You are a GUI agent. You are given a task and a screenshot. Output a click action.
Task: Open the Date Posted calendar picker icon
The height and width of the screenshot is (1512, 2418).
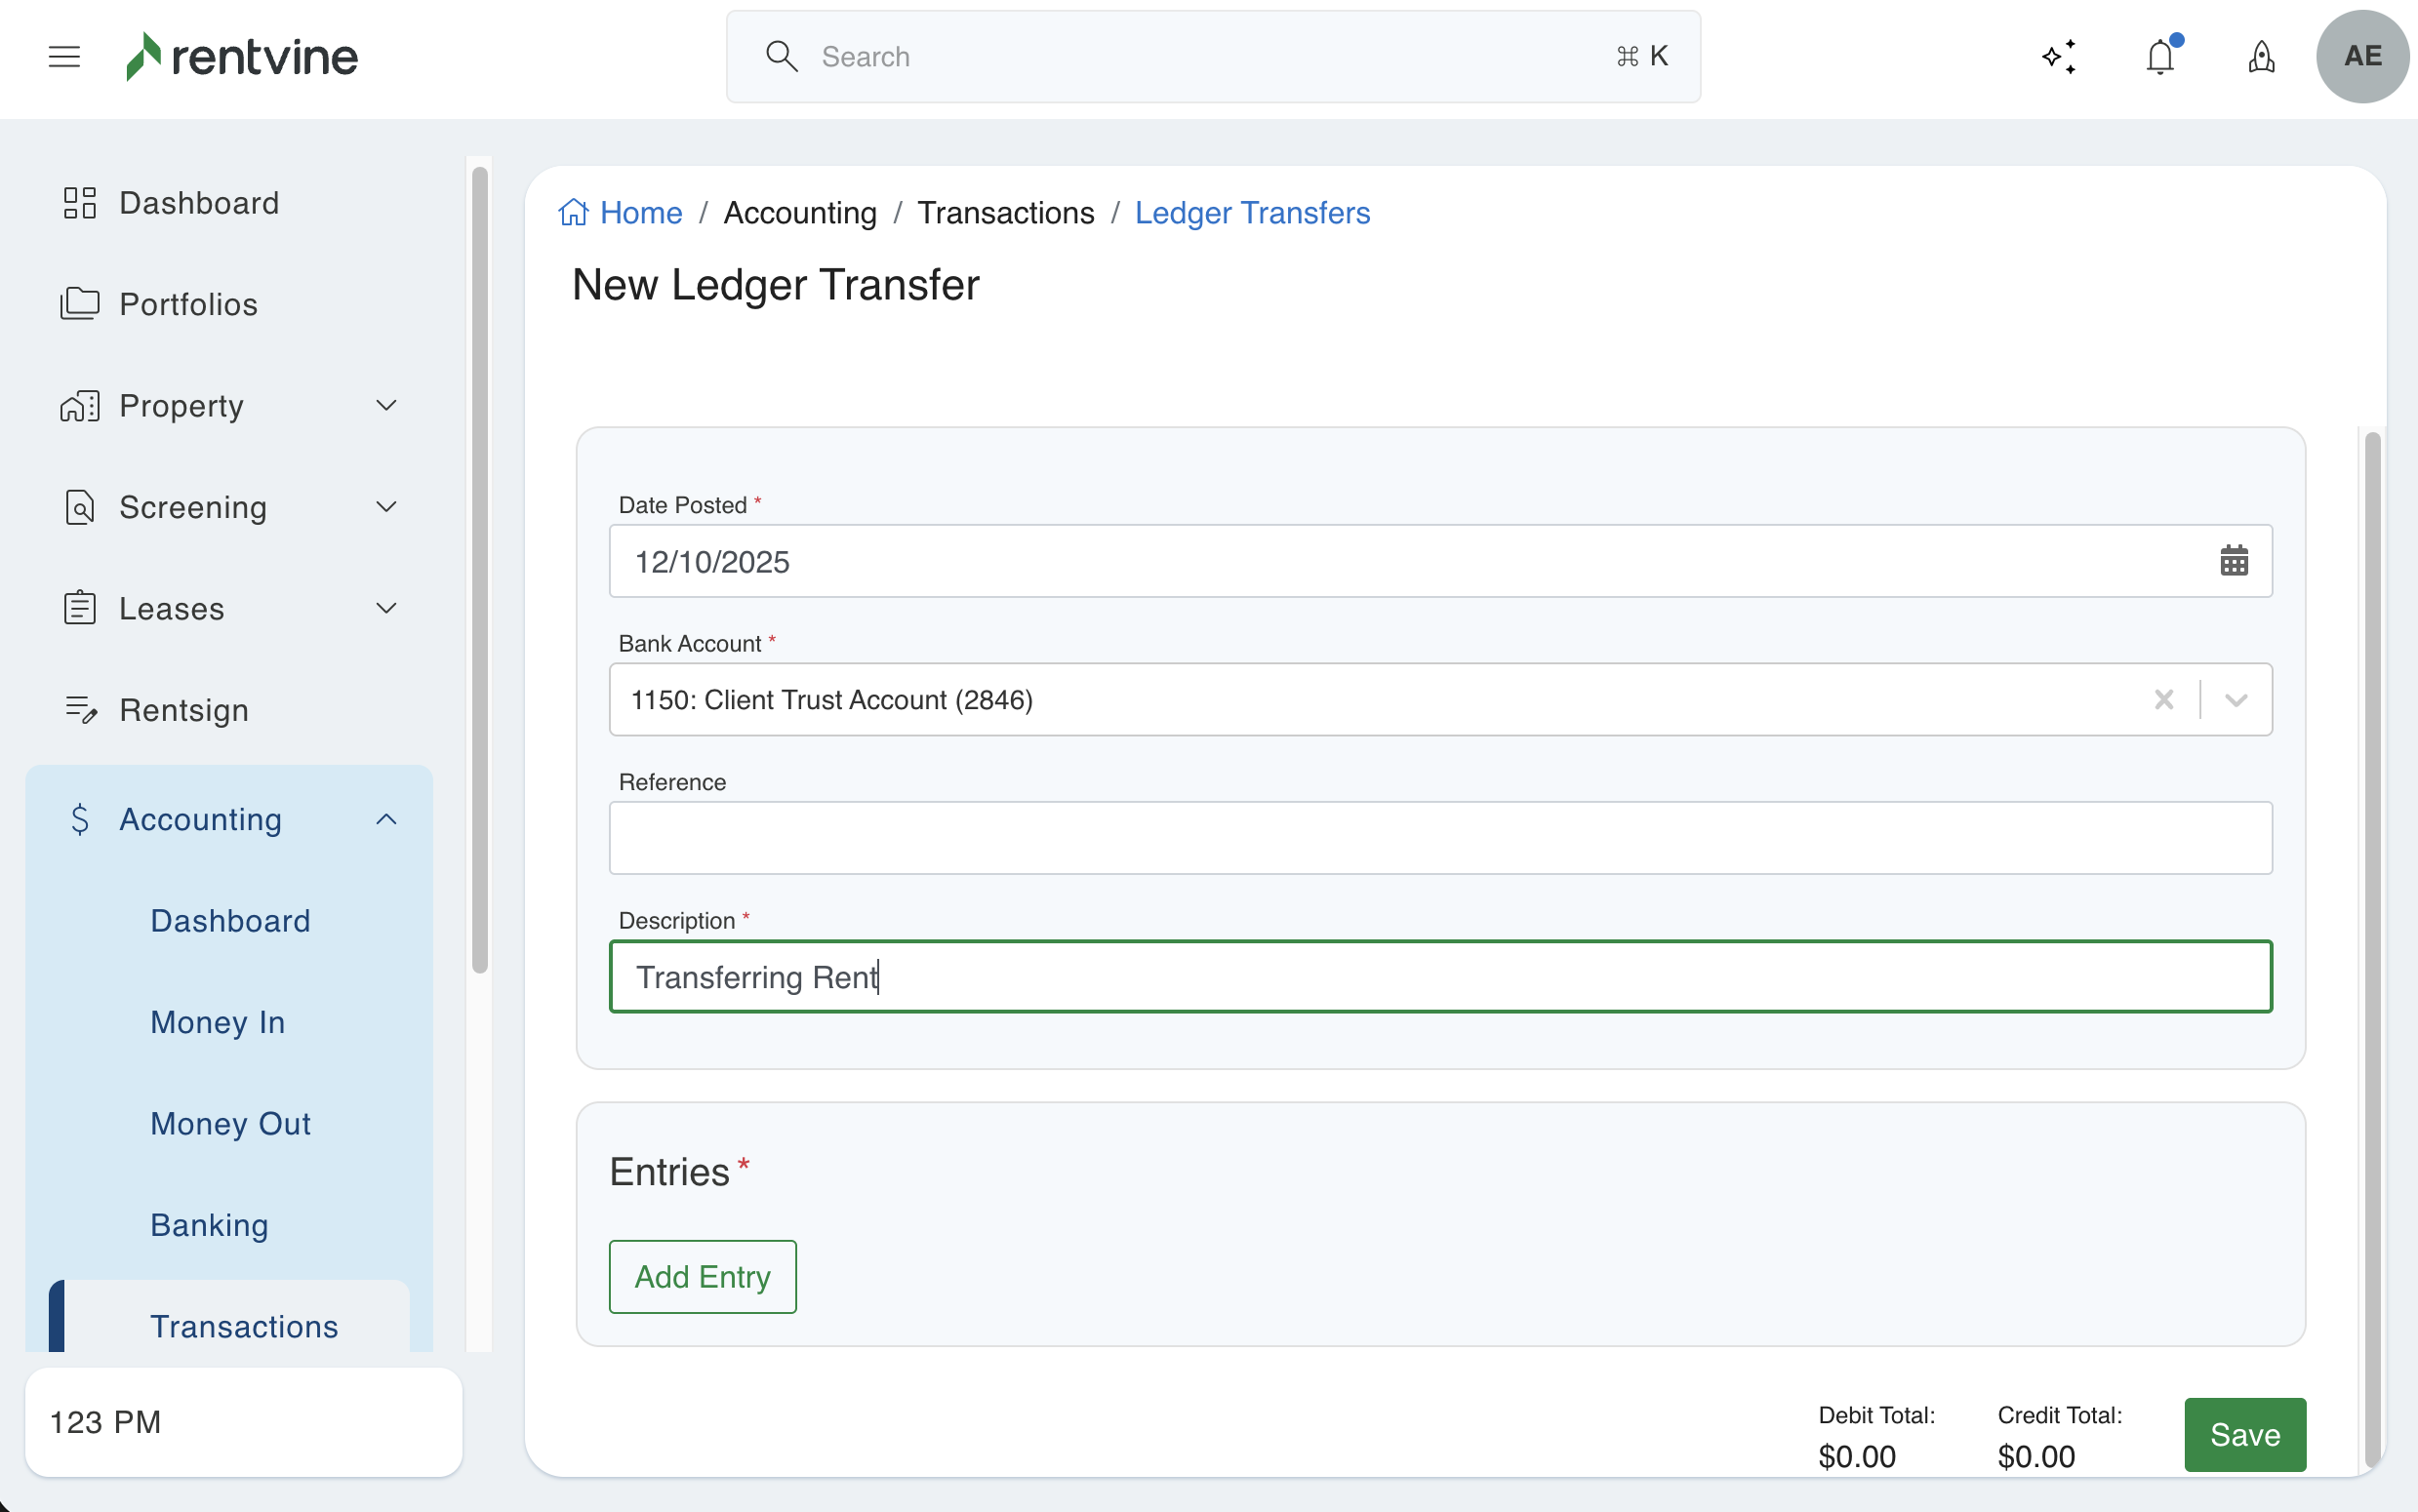pyautogui.click(x=2234, y=561)
